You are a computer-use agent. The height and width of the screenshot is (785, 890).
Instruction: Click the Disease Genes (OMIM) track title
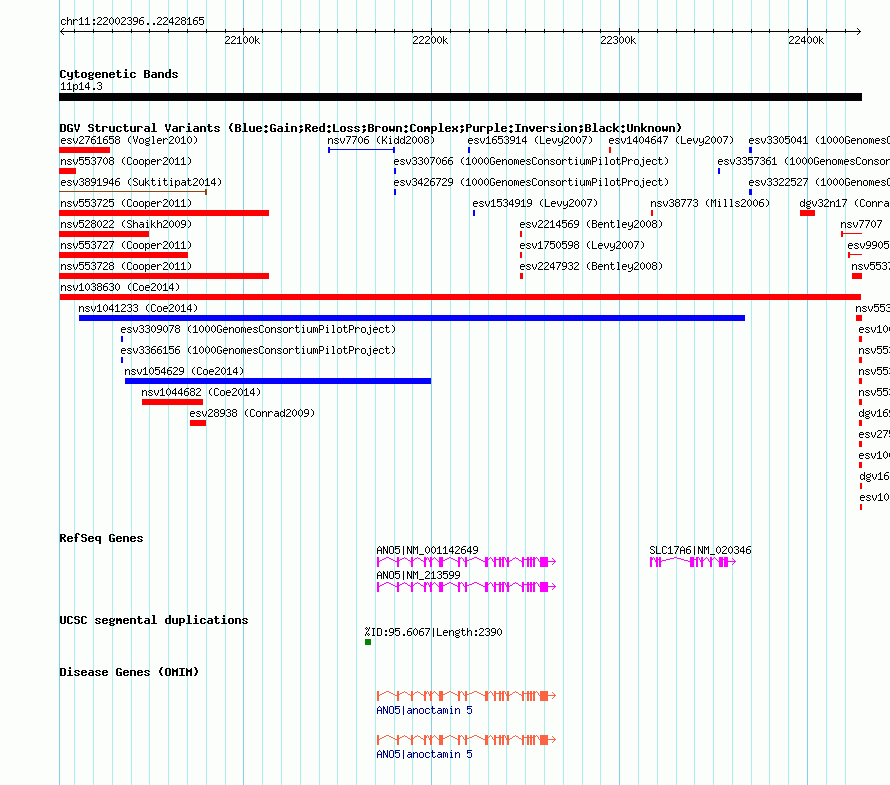[x=129, y=672]
